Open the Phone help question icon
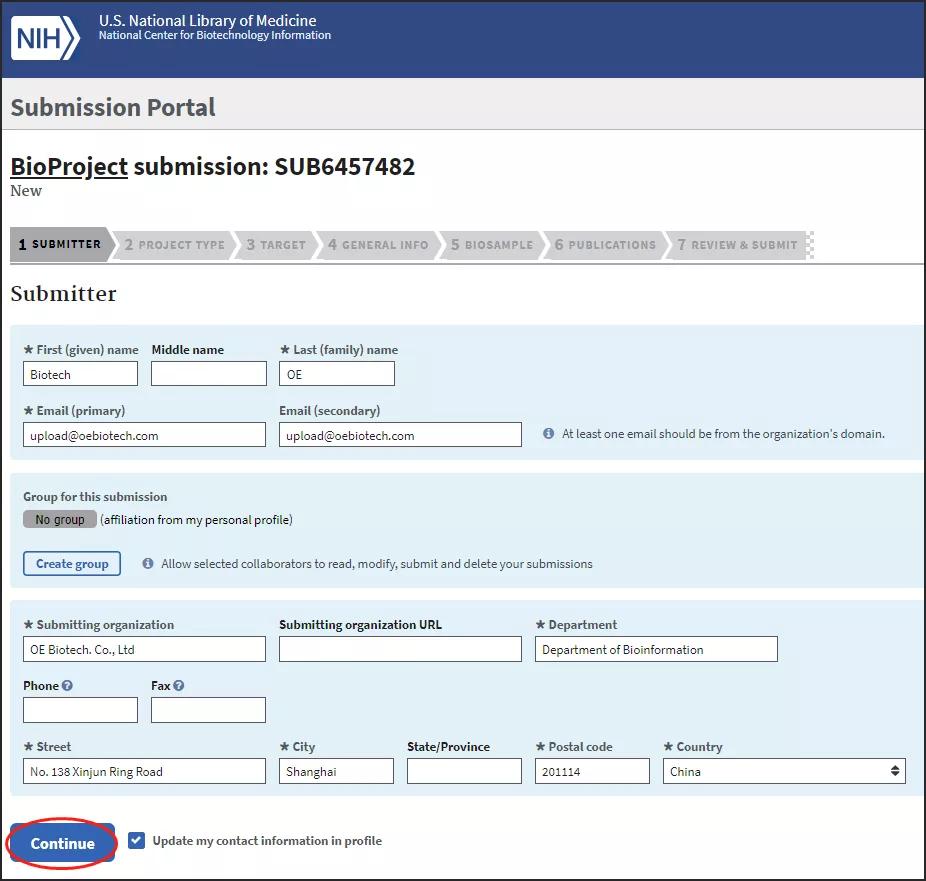The image size is (926, 881). point(67,686)
